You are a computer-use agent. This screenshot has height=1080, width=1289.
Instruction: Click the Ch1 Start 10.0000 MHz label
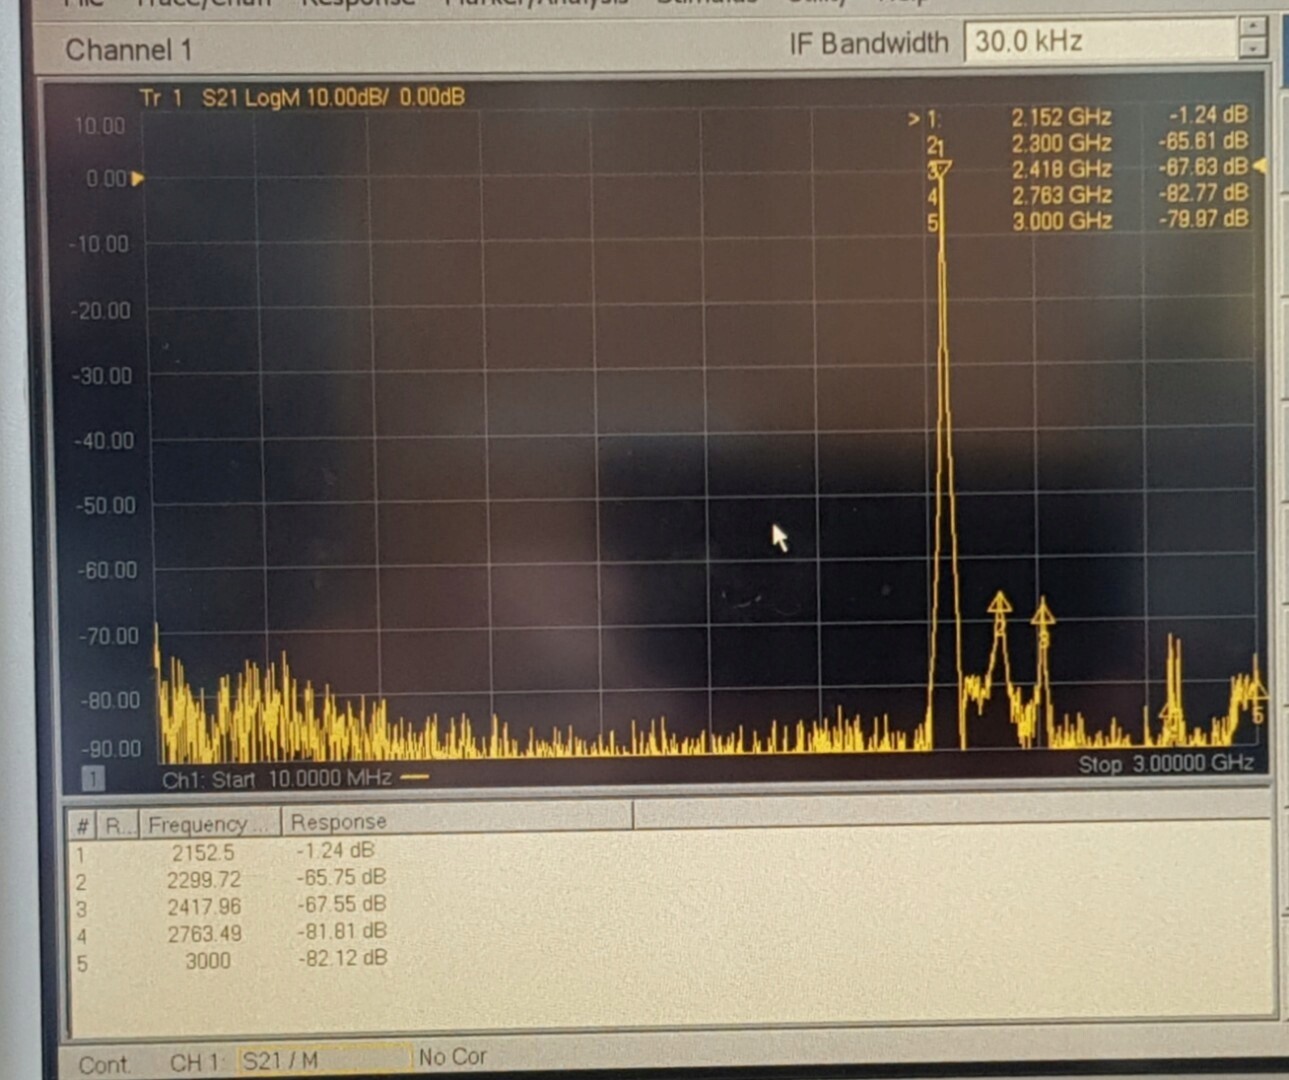[x=277, y=779]
